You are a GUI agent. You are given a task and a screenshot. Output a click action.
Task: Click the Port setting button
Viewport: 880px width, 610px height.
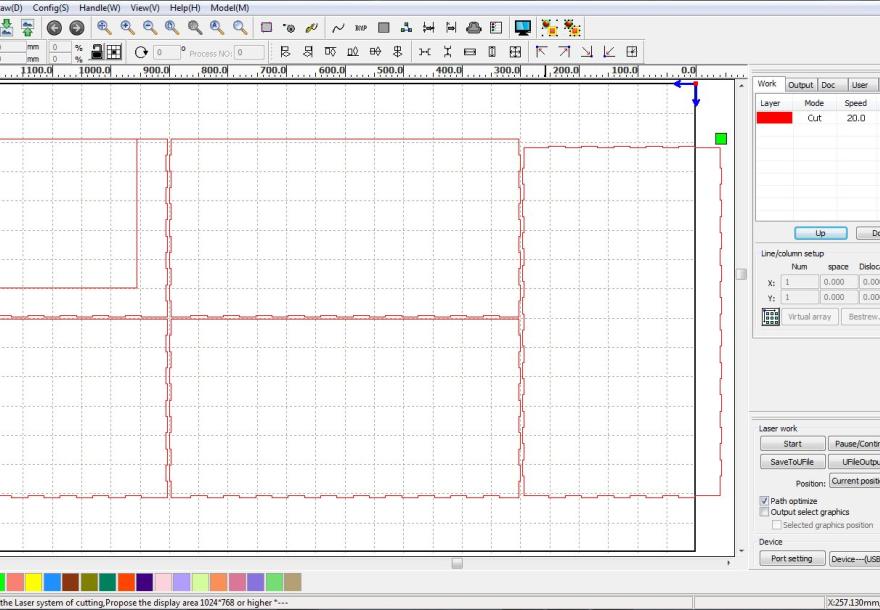pos(792,558)
